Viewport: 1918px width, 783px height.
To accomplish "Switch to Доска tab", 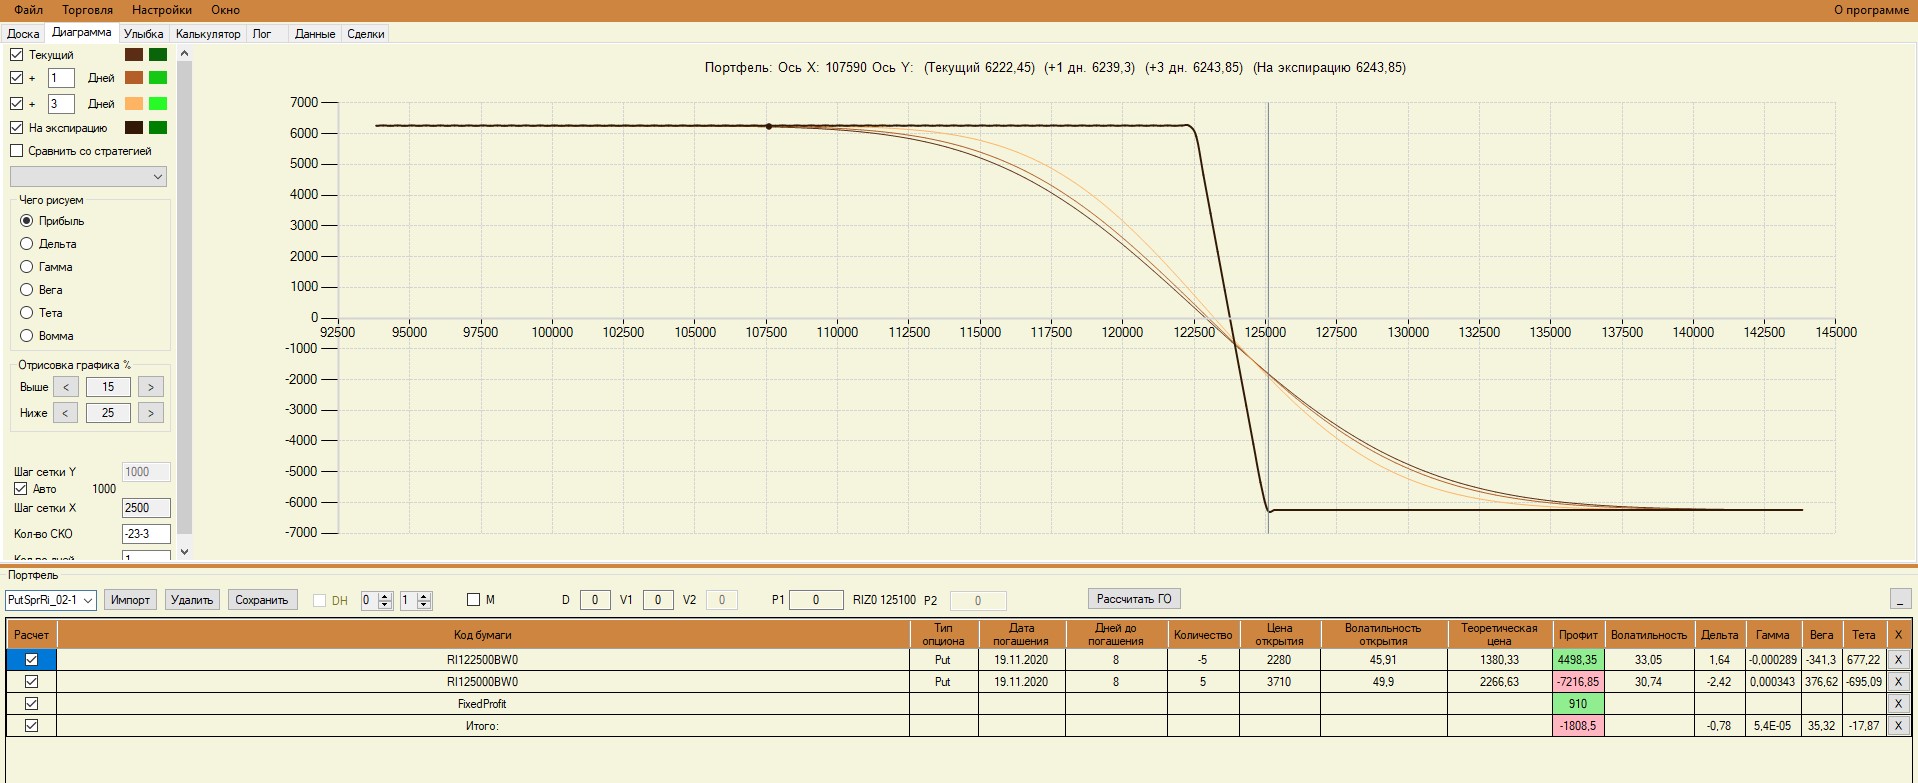I will pos(23,34).
